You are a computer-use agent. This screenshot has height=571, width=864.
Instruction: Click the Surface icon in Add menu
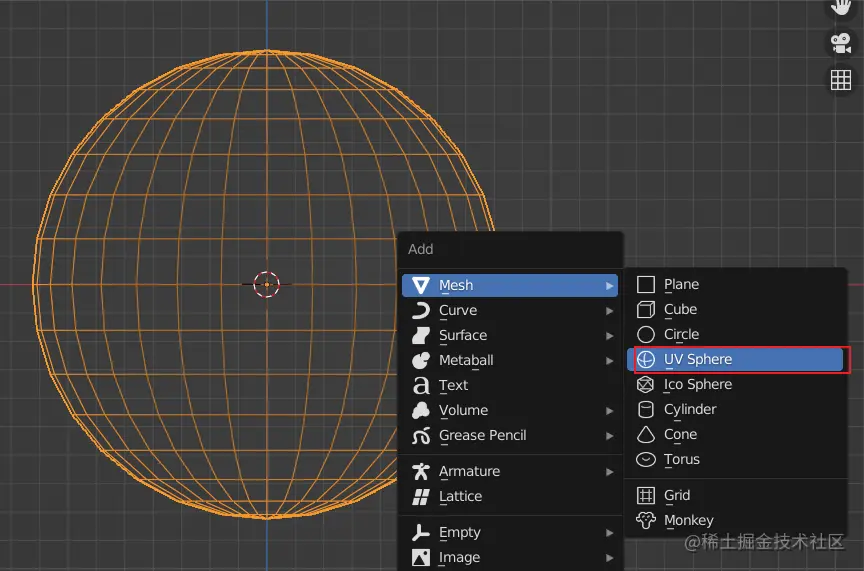[420, 335]
